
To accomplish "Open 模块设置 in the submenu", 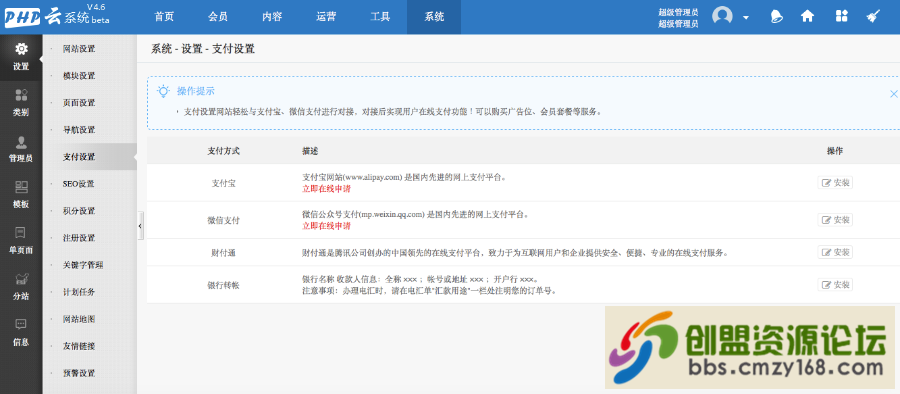I will [x=79, y=76].
